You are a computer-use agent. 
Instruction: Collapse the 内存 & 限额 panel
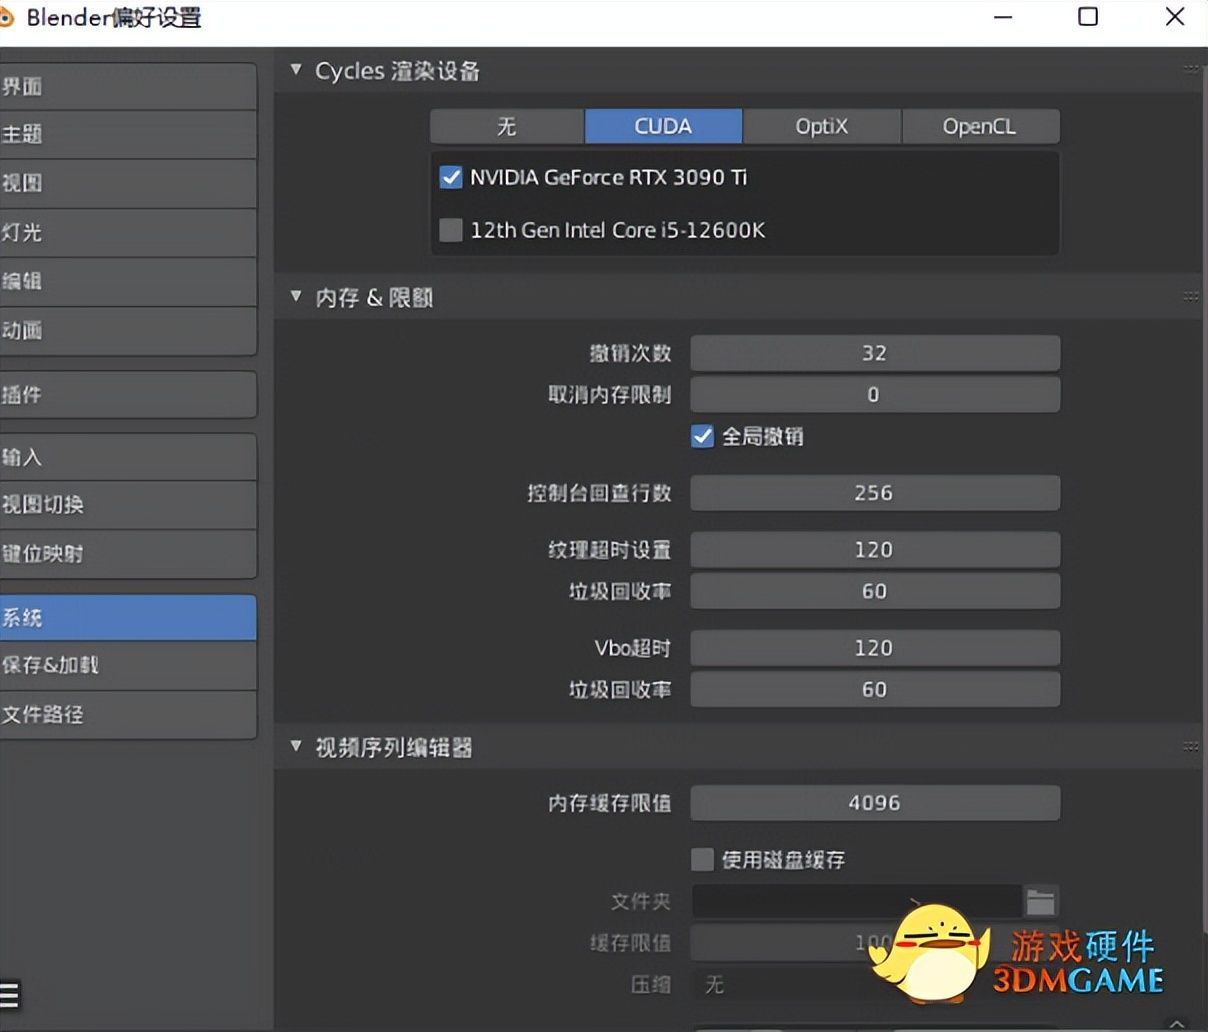[x=296, y=297]
